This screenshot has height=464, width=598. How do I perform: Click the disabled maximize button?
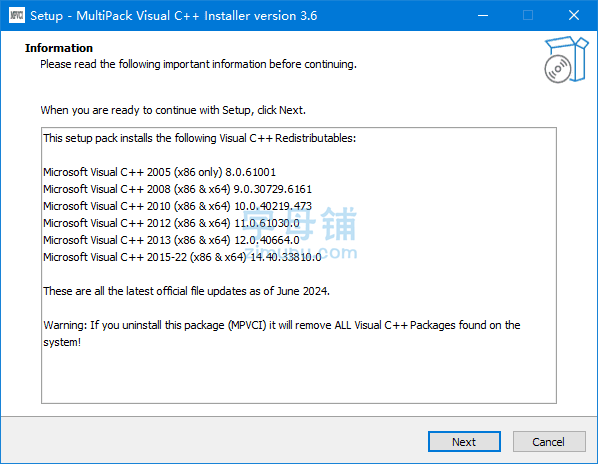(x=528, y=16)
